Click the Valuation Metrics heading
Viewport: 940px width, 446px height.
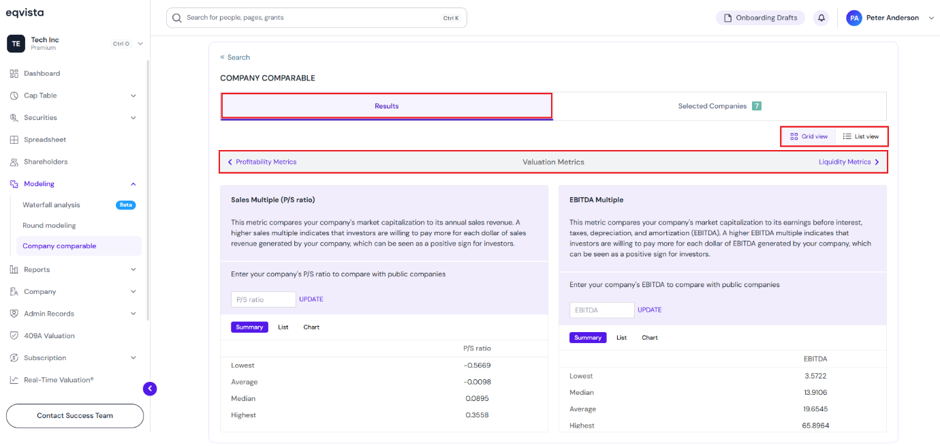(x=553, y=162)
